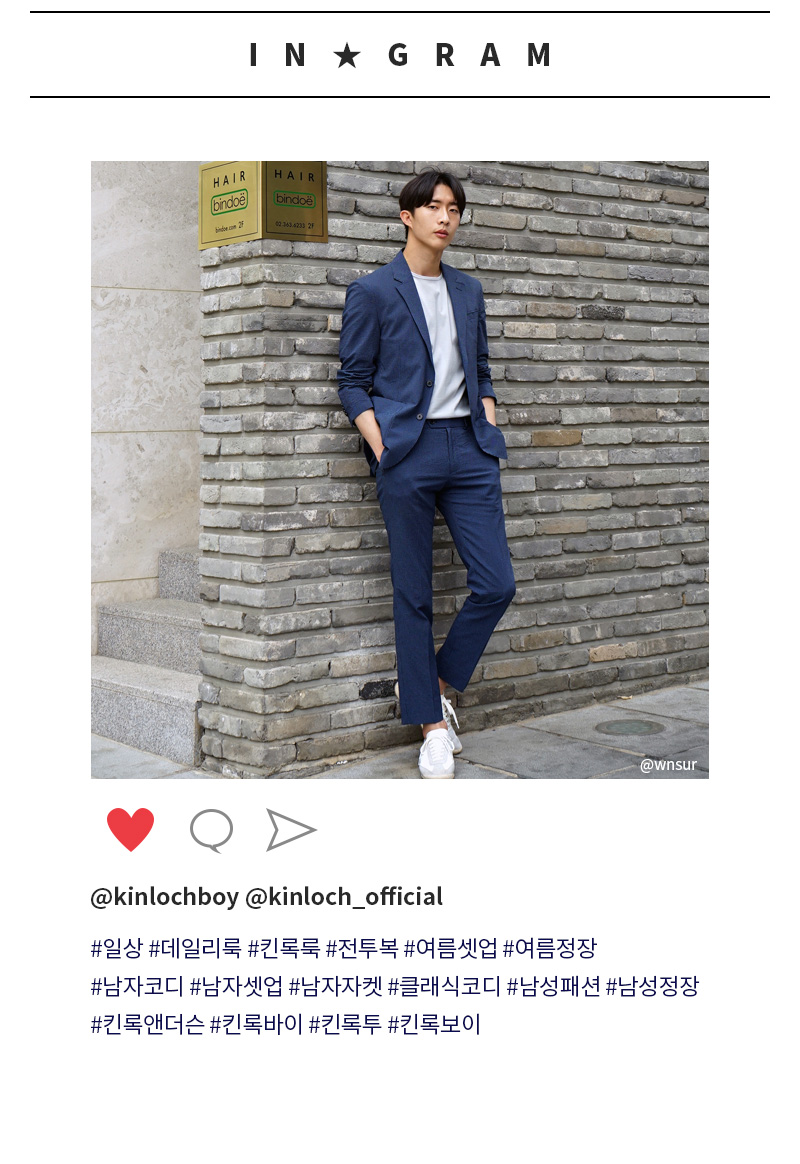Screen dimensions: 800x1164
Task: Tap the red heart like icon
Action: point(131,828)
